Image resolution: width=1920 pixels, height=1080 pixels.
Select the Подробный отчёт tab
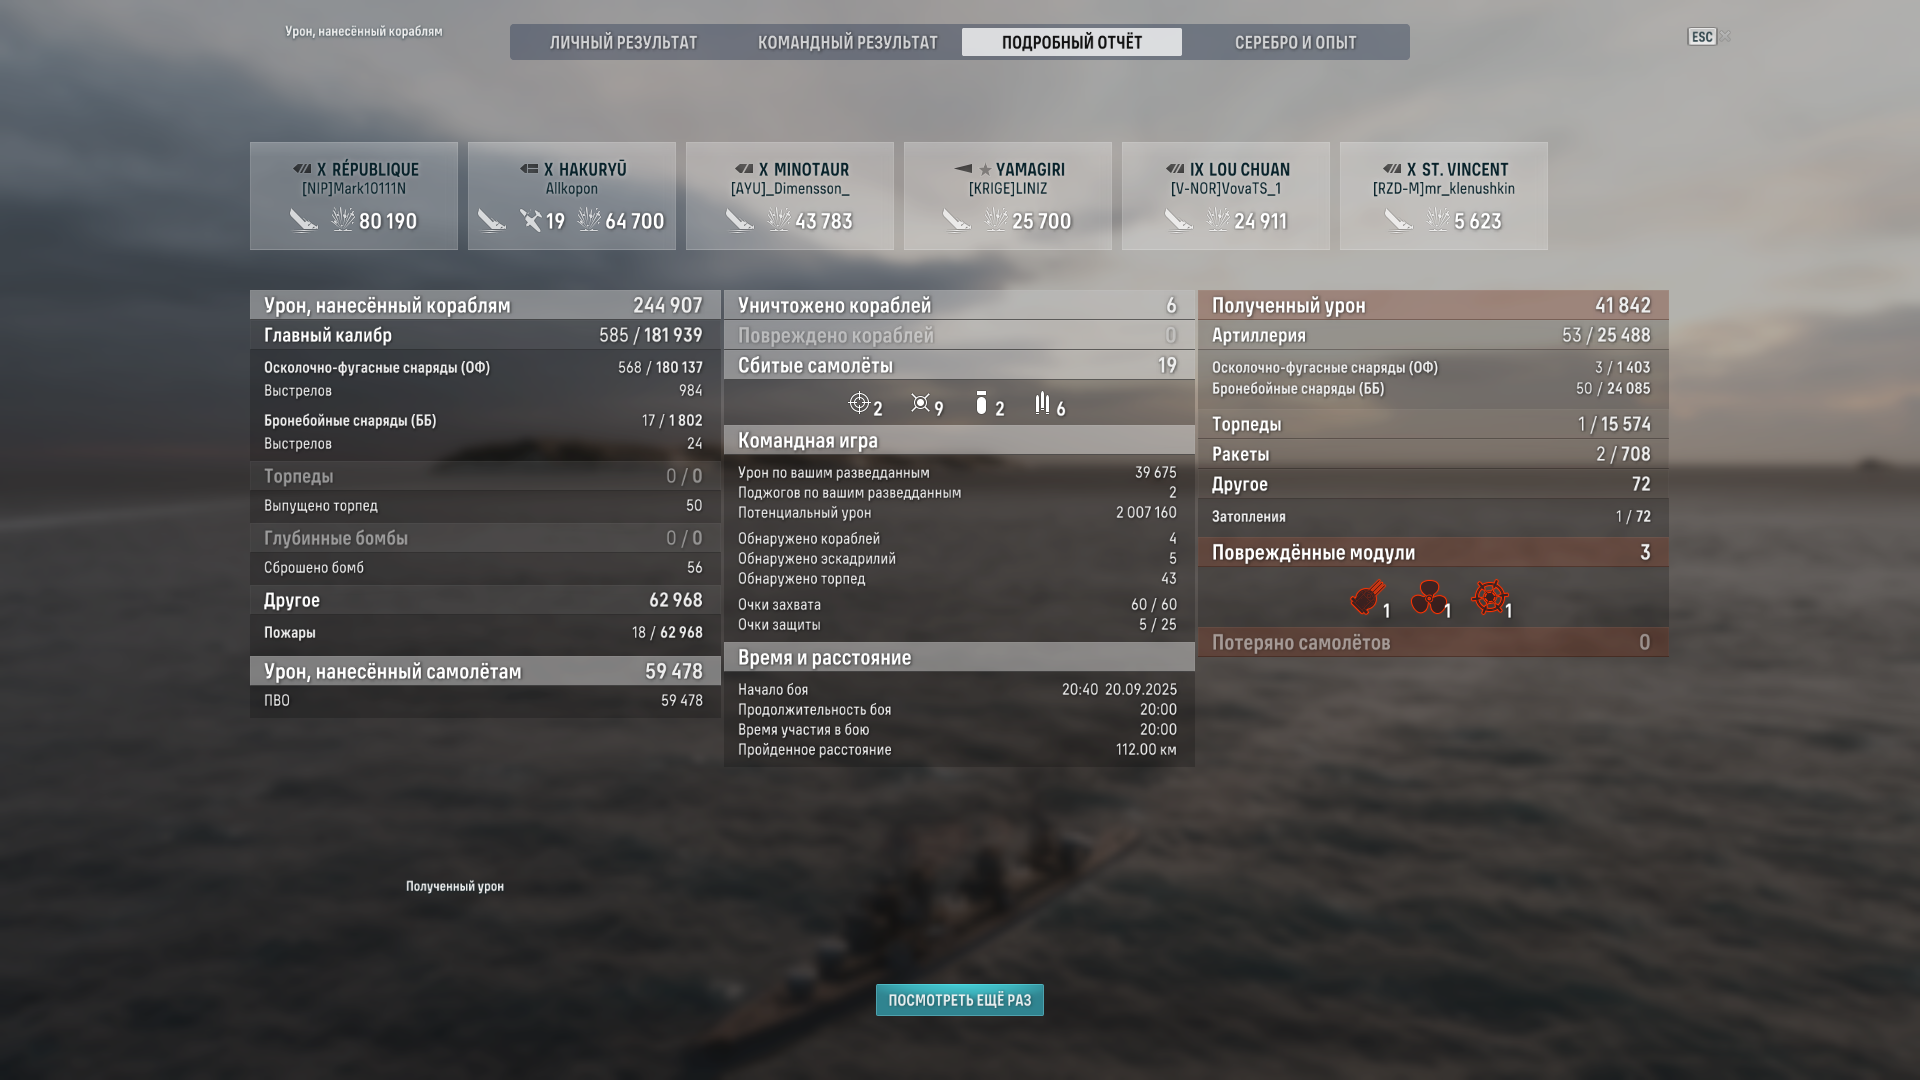click(x=1072, y=42)
